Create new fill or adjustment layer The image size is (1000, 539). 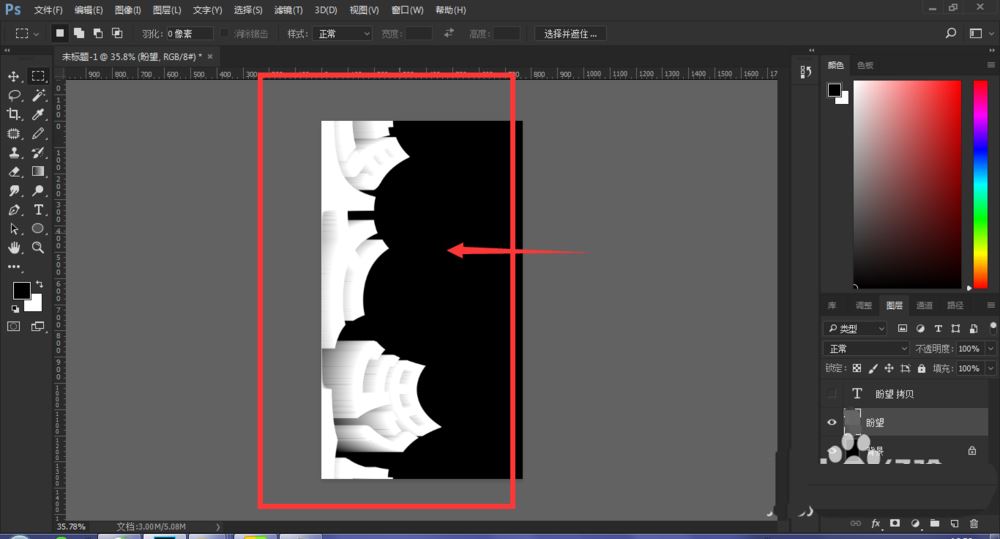pyautogui.click(x=915, y=523)
